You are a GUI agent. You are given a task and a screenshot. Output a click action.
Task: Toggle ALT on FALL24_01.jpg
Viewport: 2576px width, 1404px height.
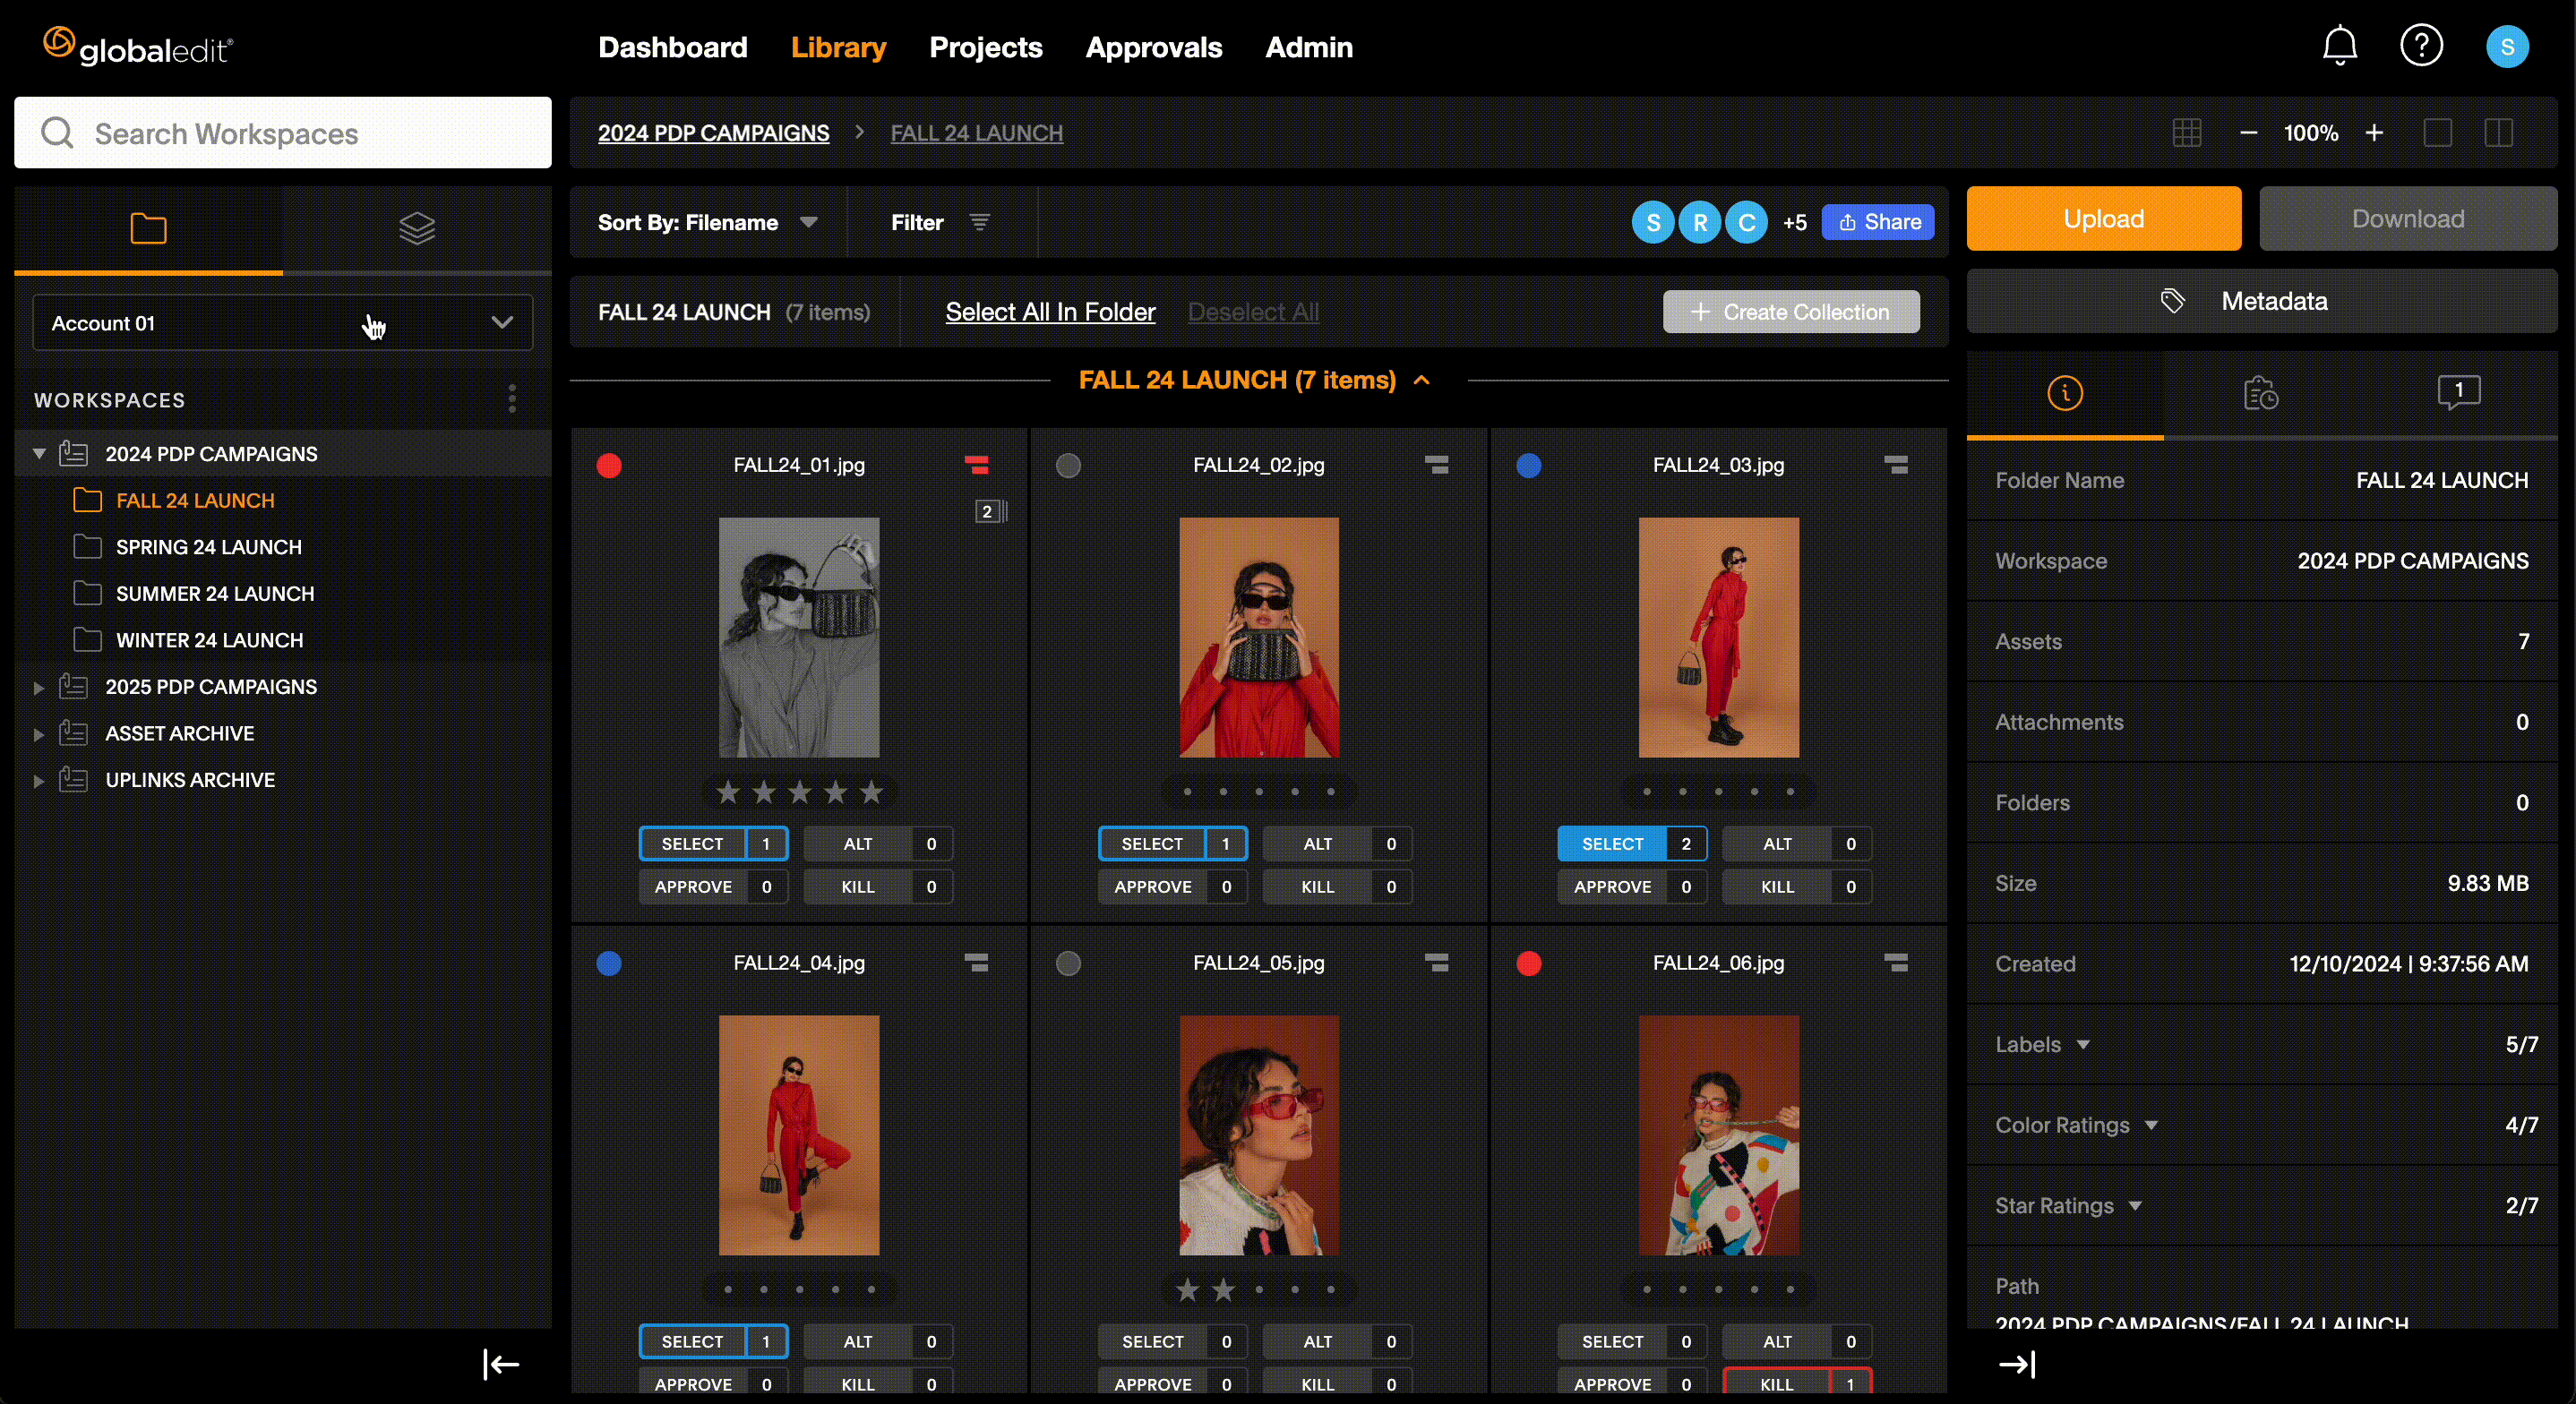pos(877,843)
